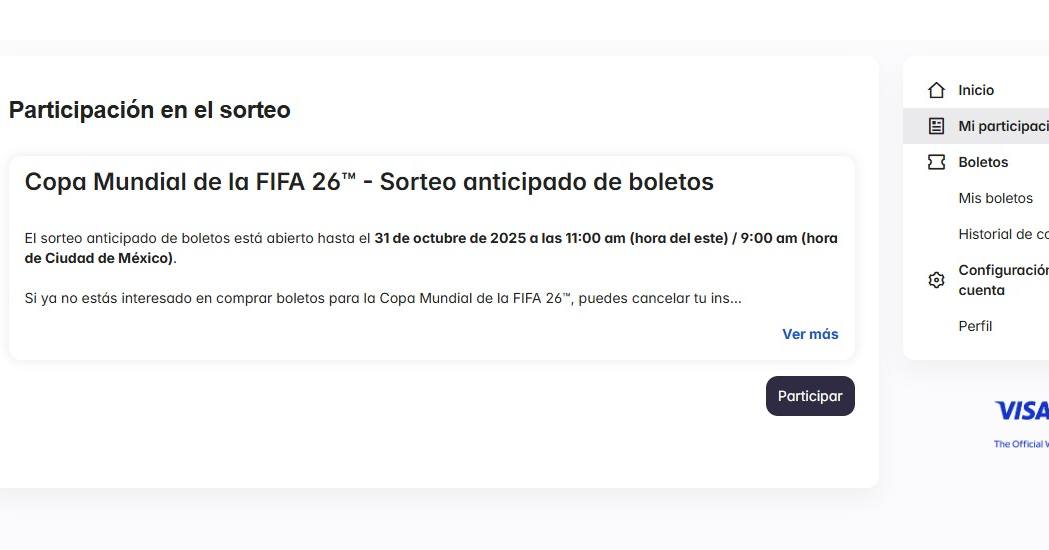Go to Inicio in the sidebar
The image size is (1049, 550).
[976, 90]
